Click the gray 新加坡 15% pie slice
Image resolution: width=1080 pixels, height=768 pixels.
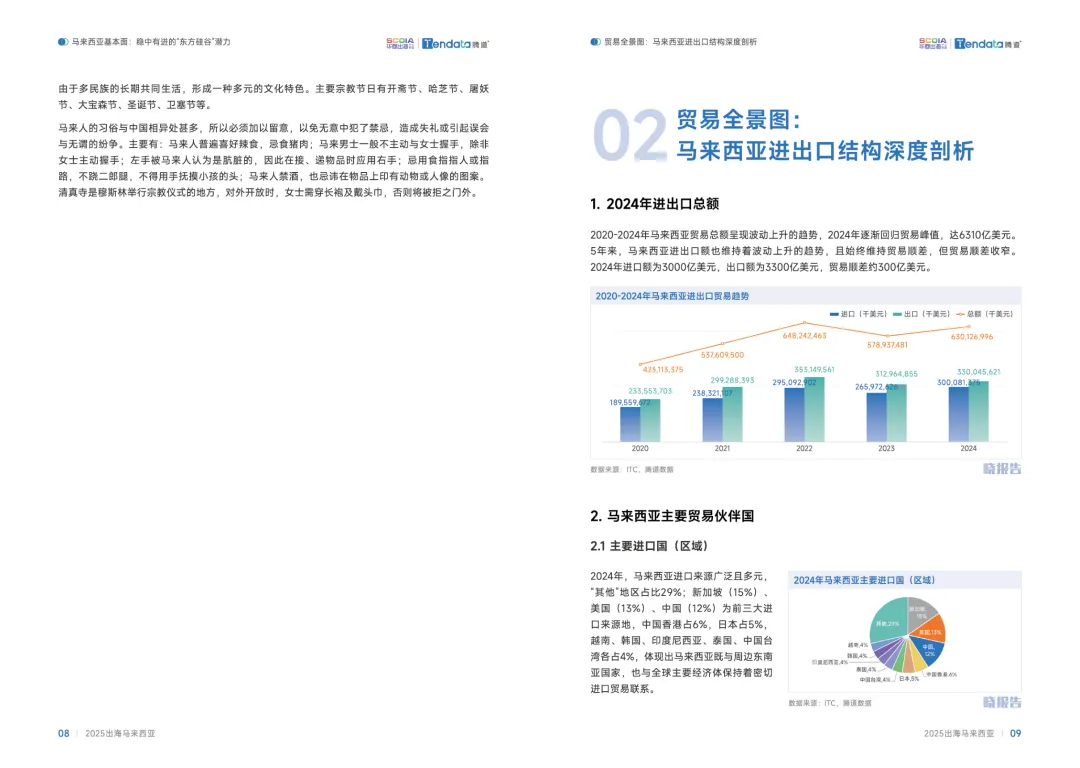click(x=920, y=612)
